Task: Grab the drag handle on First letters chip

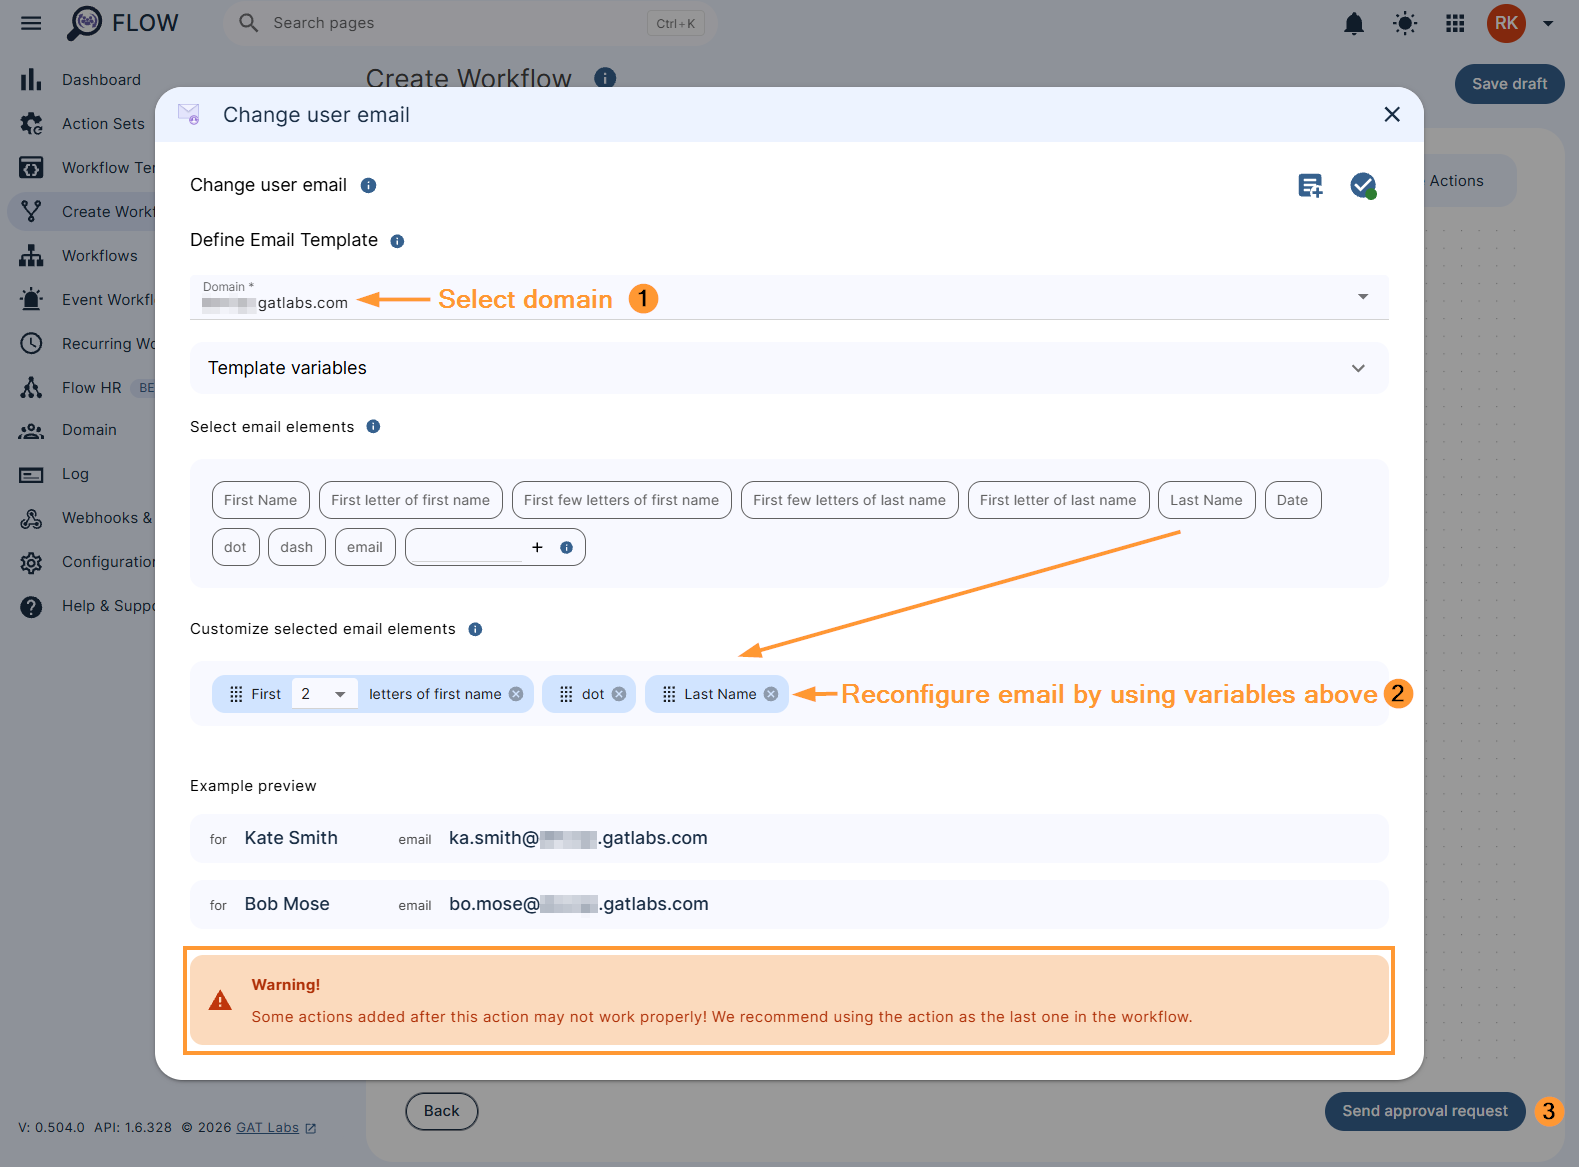Action: [x=236, y=694]
